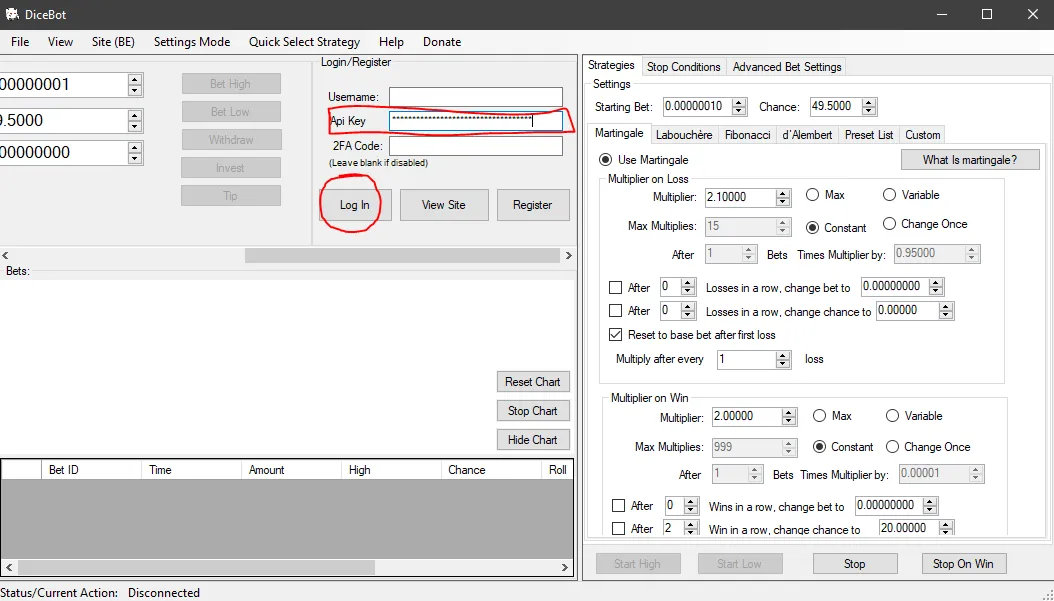Click the High column header
Image resolution: width=1054 pixels, height=601 pixels.
(391, 470)
